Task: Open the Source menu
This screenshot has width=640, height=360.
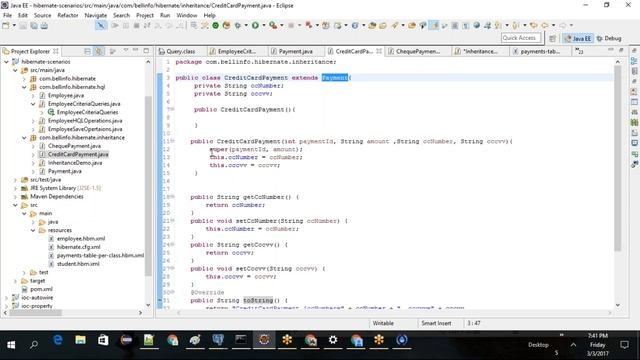Action: pyautogui.click(x=42, y=15)
